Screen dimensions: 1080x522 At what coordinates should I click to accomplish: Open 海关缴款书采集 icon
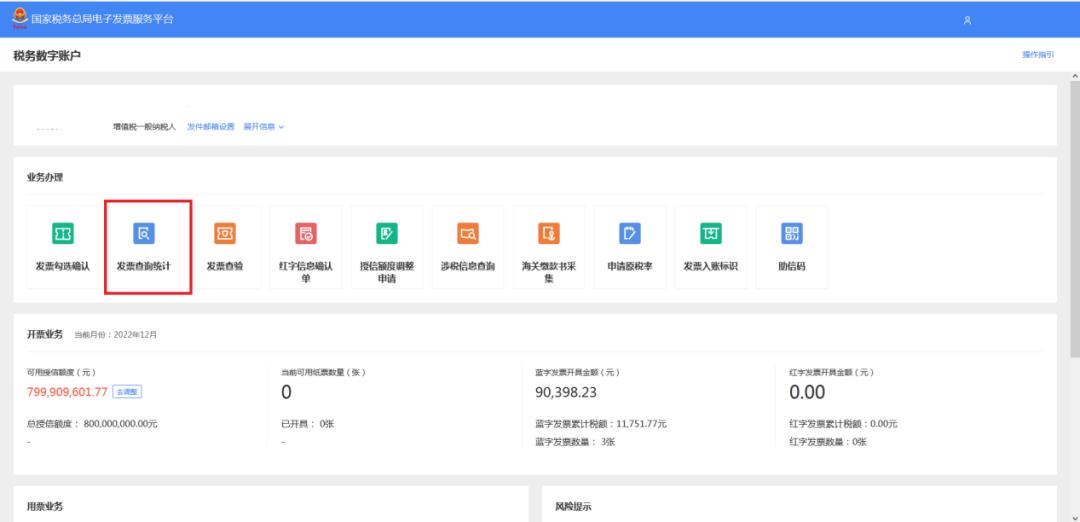click(548, 234)
